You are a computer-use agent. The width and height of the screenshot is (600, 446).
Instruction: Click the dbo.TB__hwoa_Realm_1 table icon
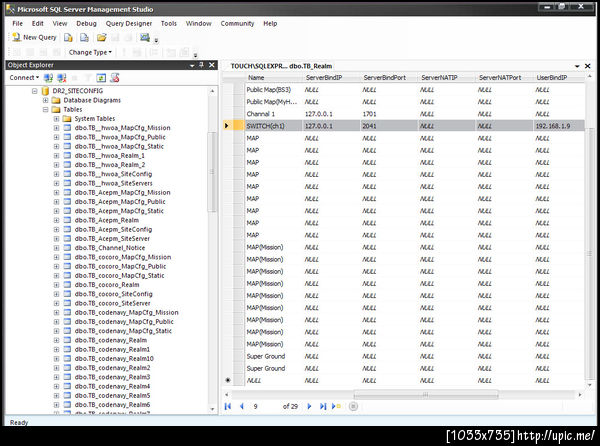pyautogui.click(x=67, y=156)
